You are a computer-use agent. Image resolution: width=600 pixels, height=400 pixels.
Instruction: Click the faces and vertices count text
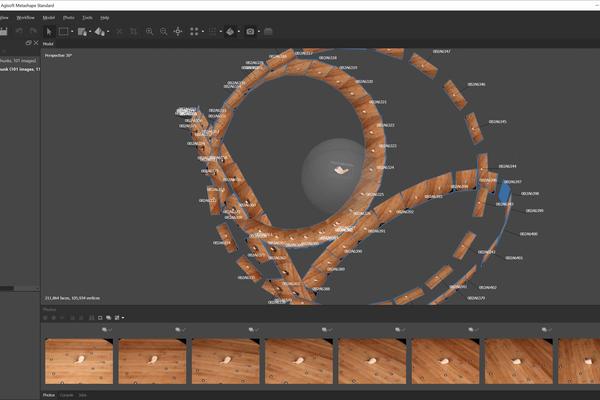72,298
